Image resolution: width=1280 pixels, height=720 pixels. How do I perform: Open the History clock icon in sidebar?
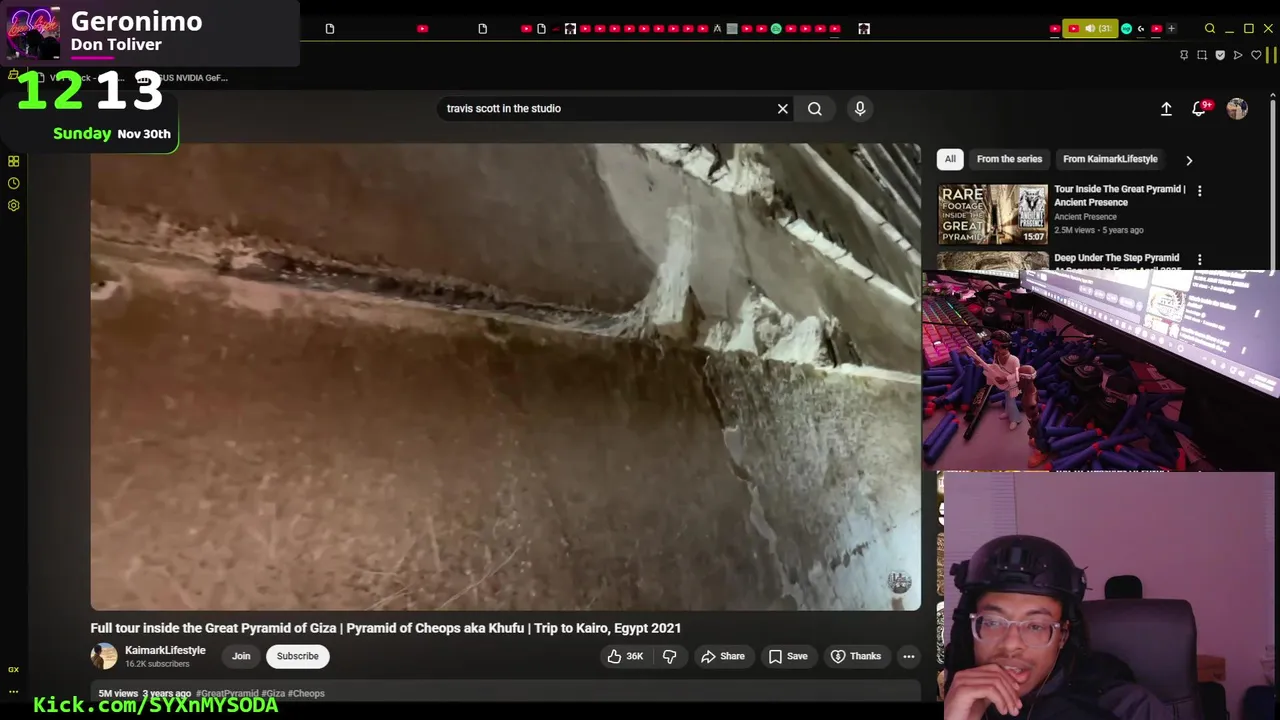(x=14, y=183)
